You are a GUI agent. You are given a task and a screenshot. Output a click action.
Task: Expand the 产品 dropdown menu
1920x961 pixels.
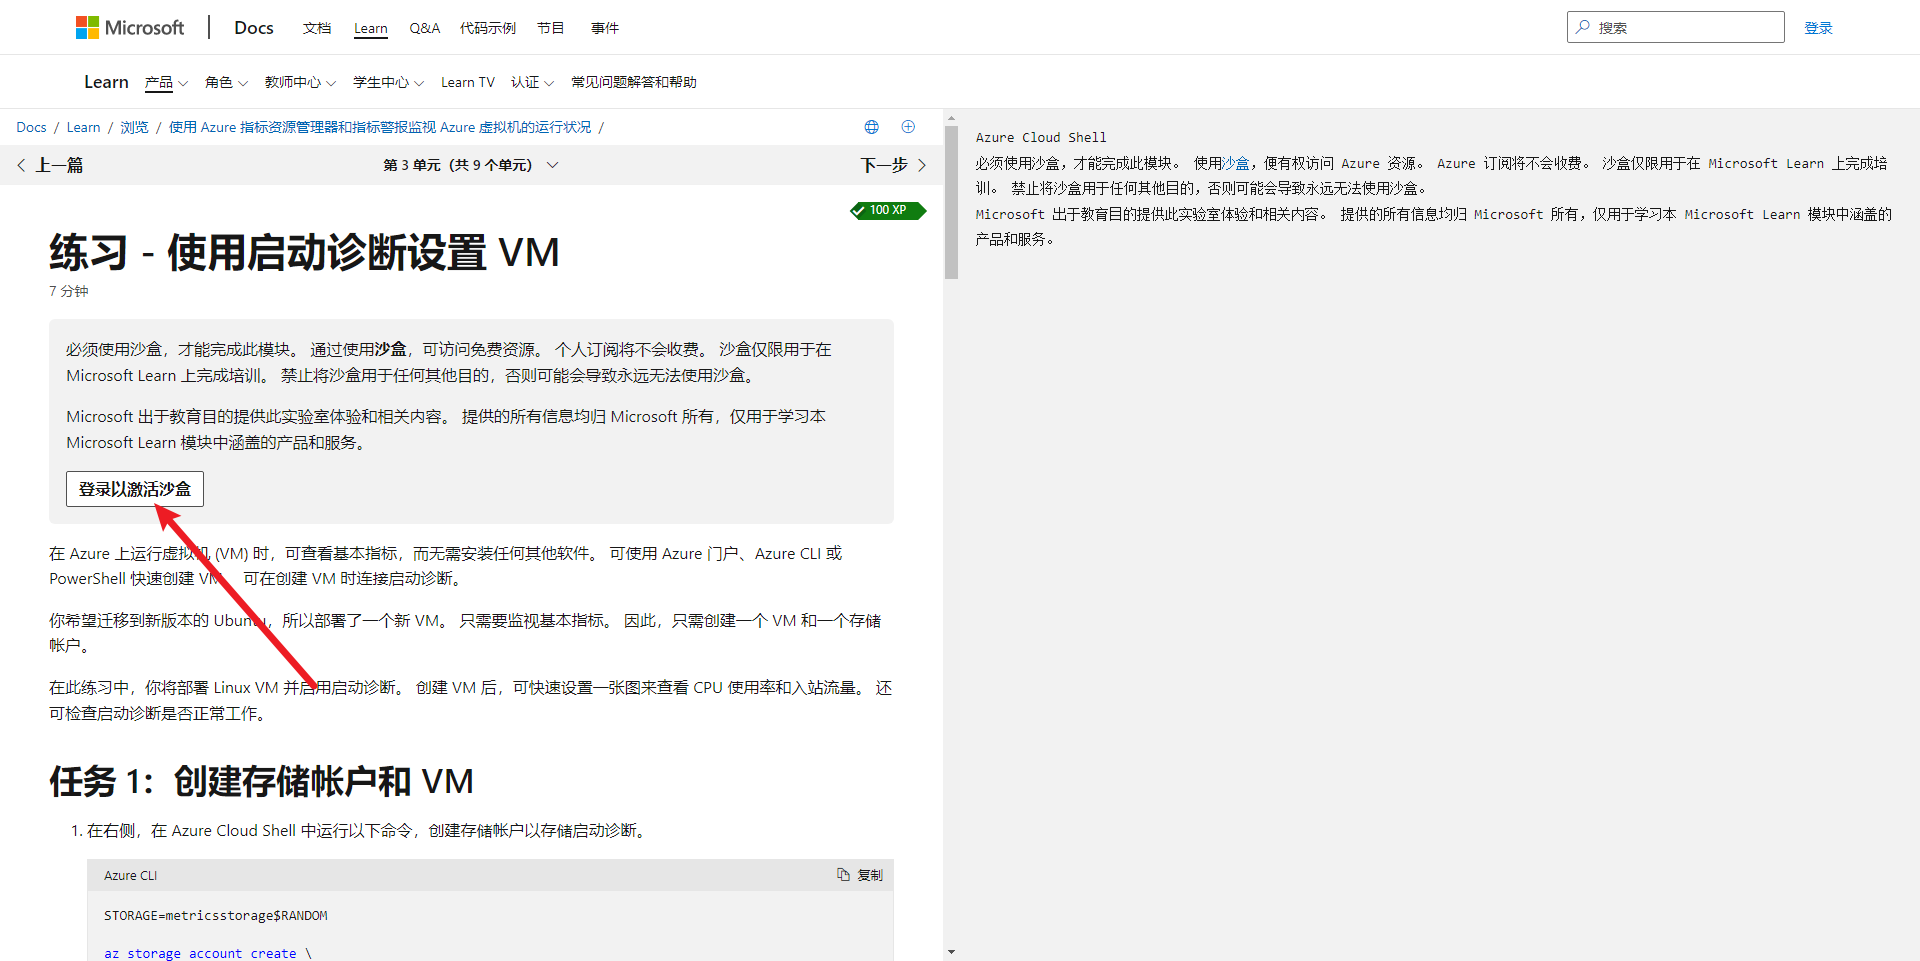click(x=166, y=82)
